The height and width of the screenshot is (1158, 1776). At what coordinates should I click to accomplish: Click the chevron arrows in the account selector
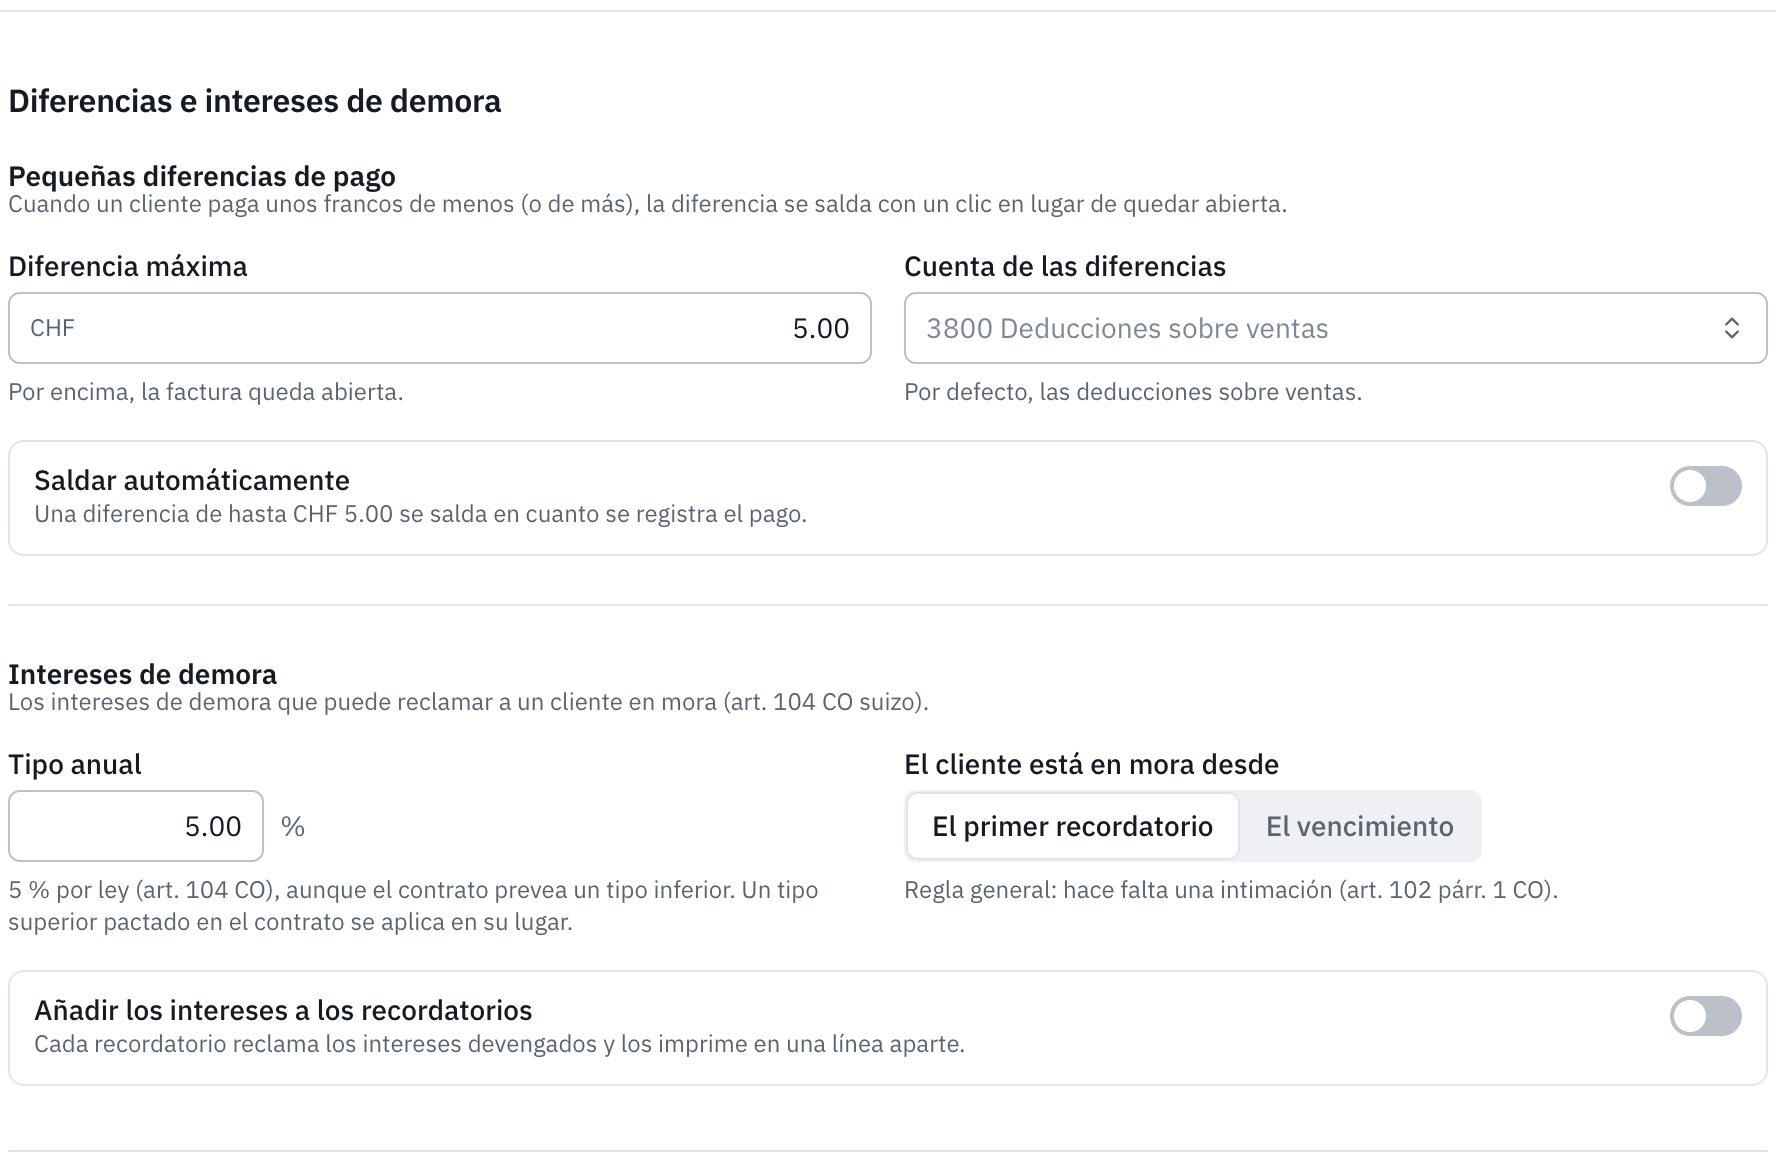pyautogui.click(x=1731, y=328)
